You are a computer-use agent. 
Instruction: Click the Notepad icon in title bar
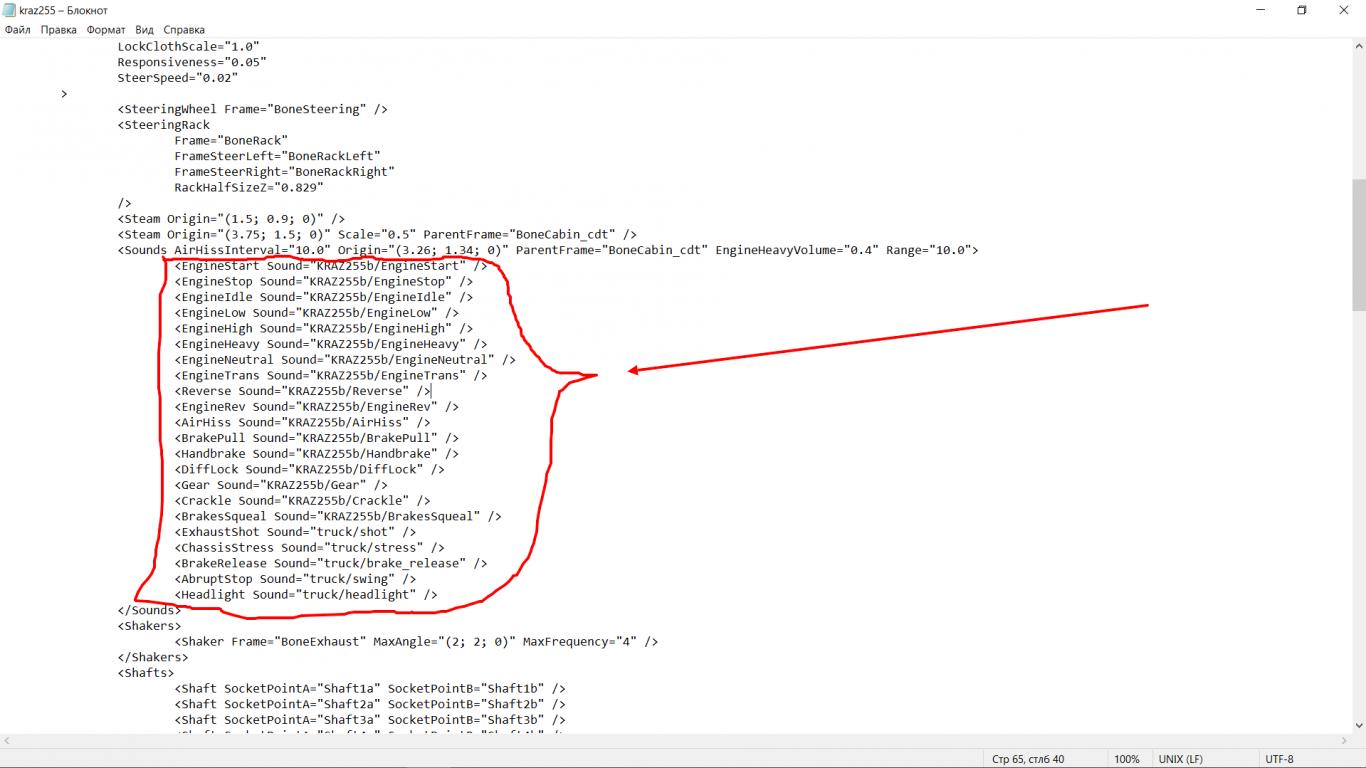(10, 10)
